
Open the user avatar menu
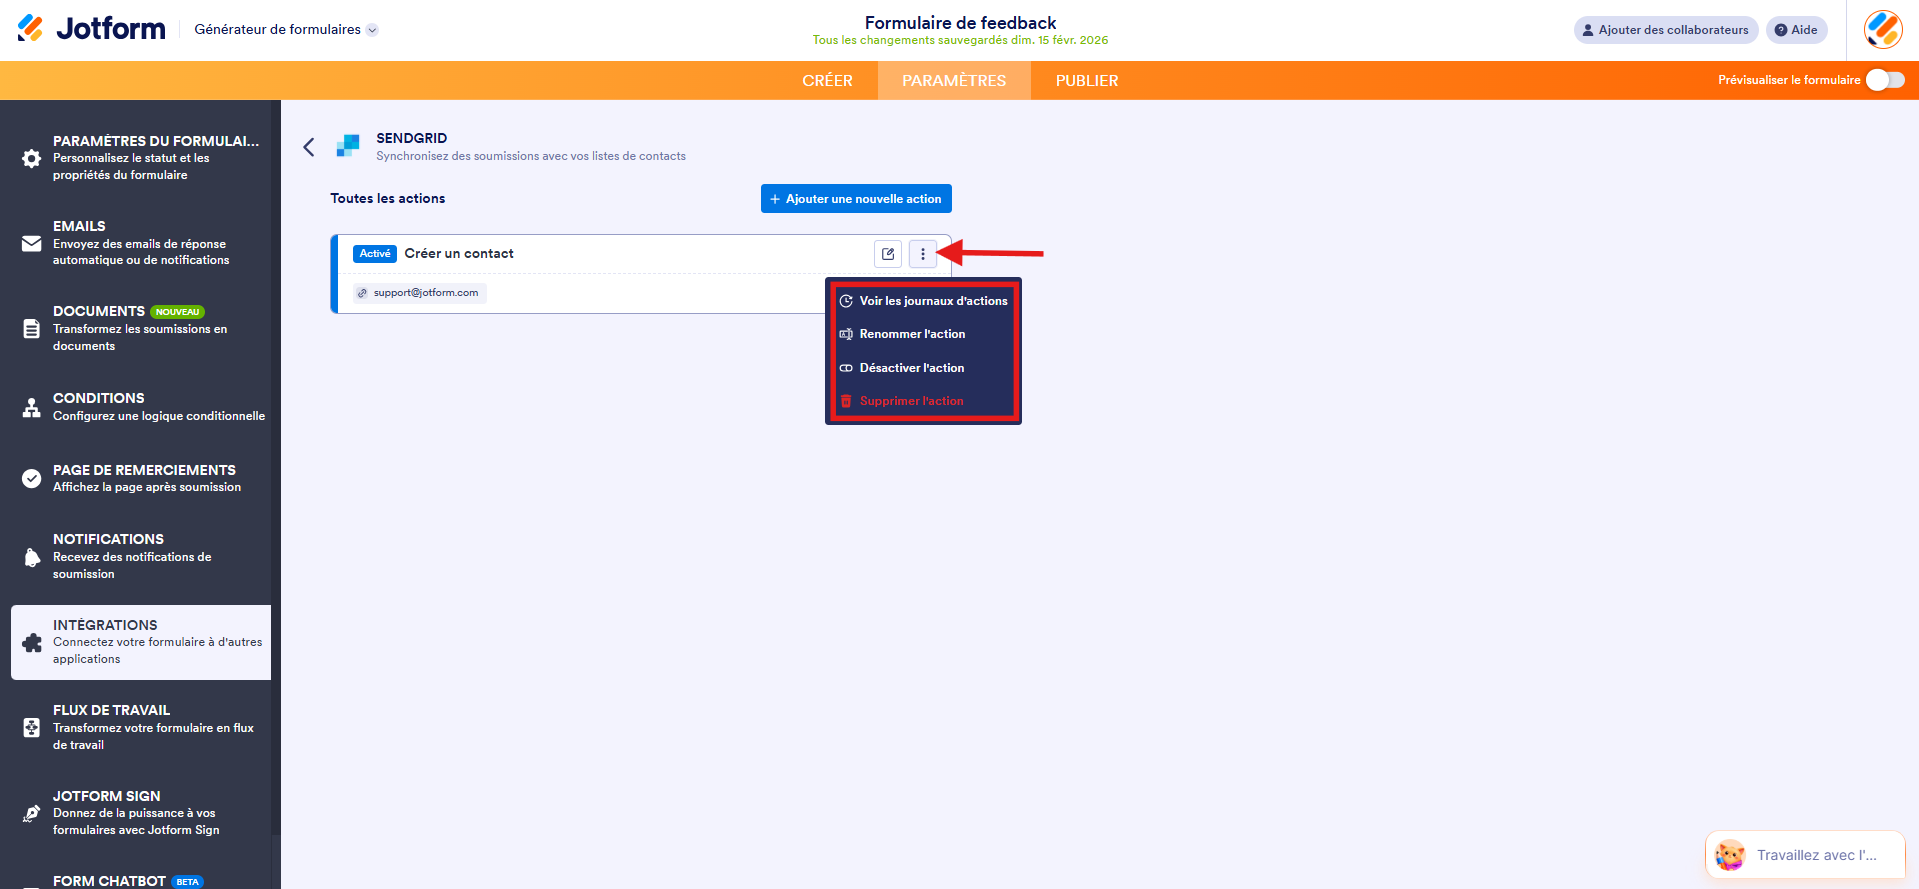(x=1883, y=30)
